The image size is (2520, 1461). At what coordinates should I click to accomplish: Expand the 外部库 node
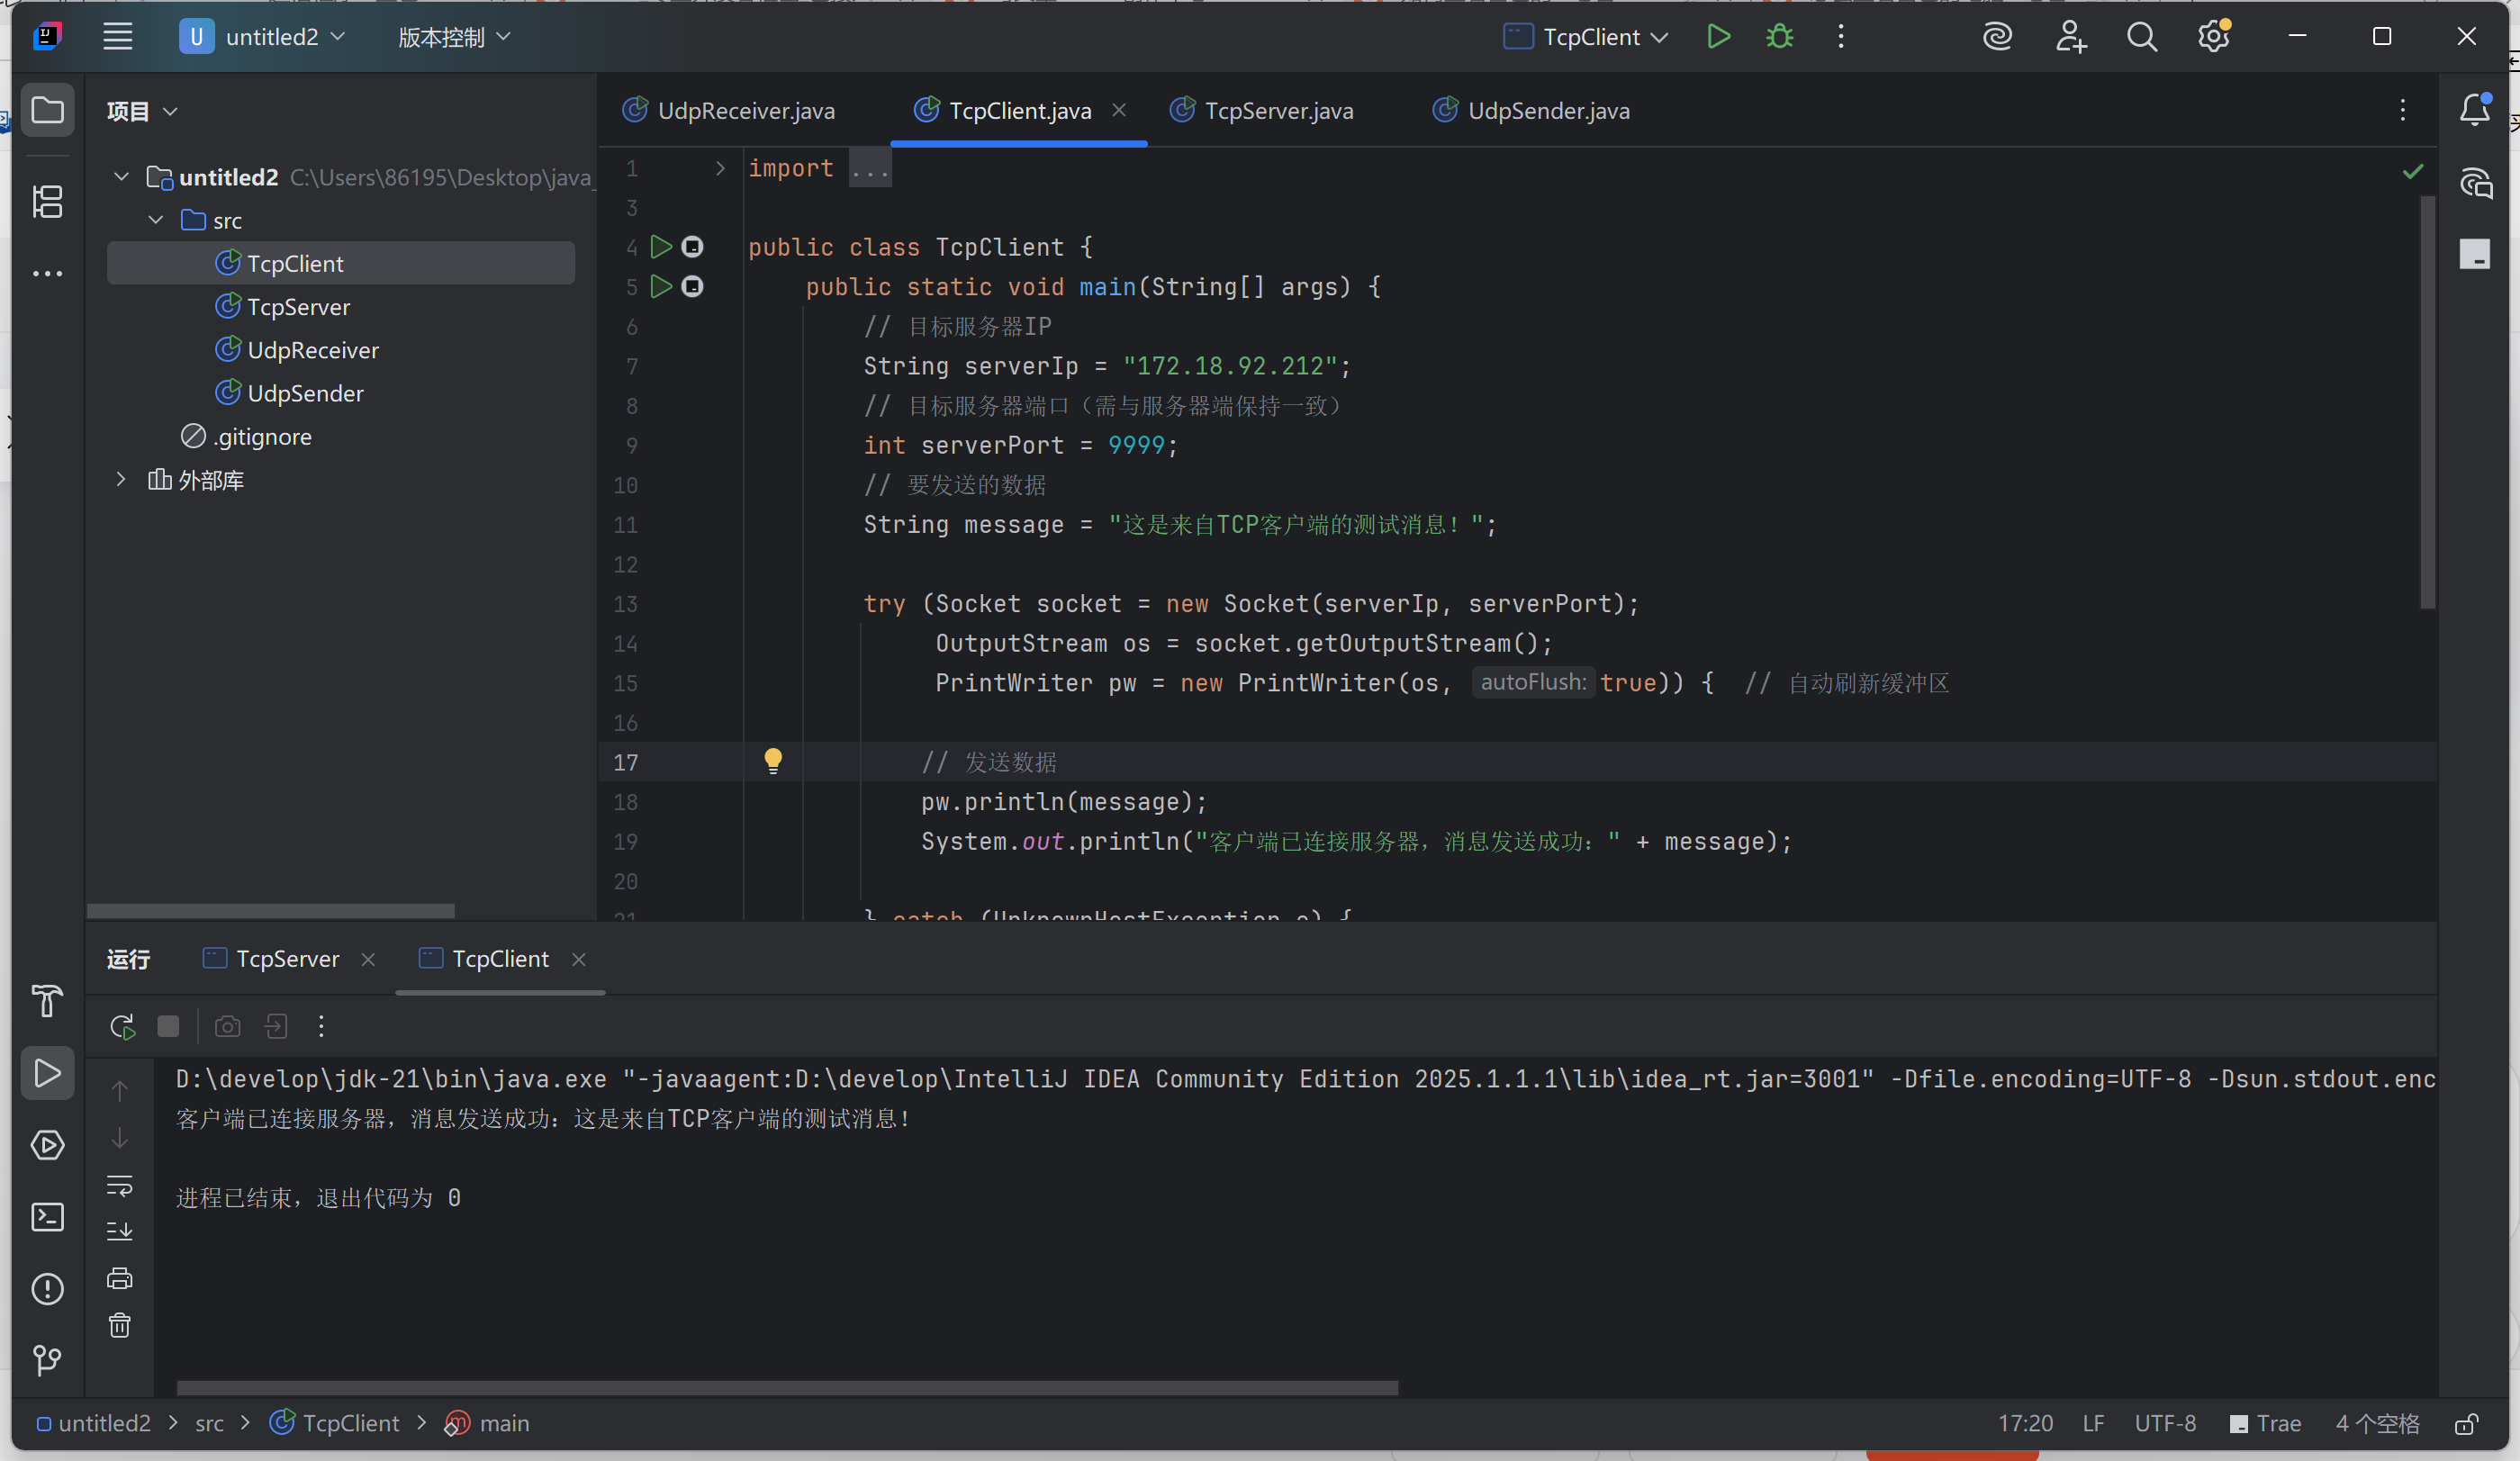tap(121, 480)
